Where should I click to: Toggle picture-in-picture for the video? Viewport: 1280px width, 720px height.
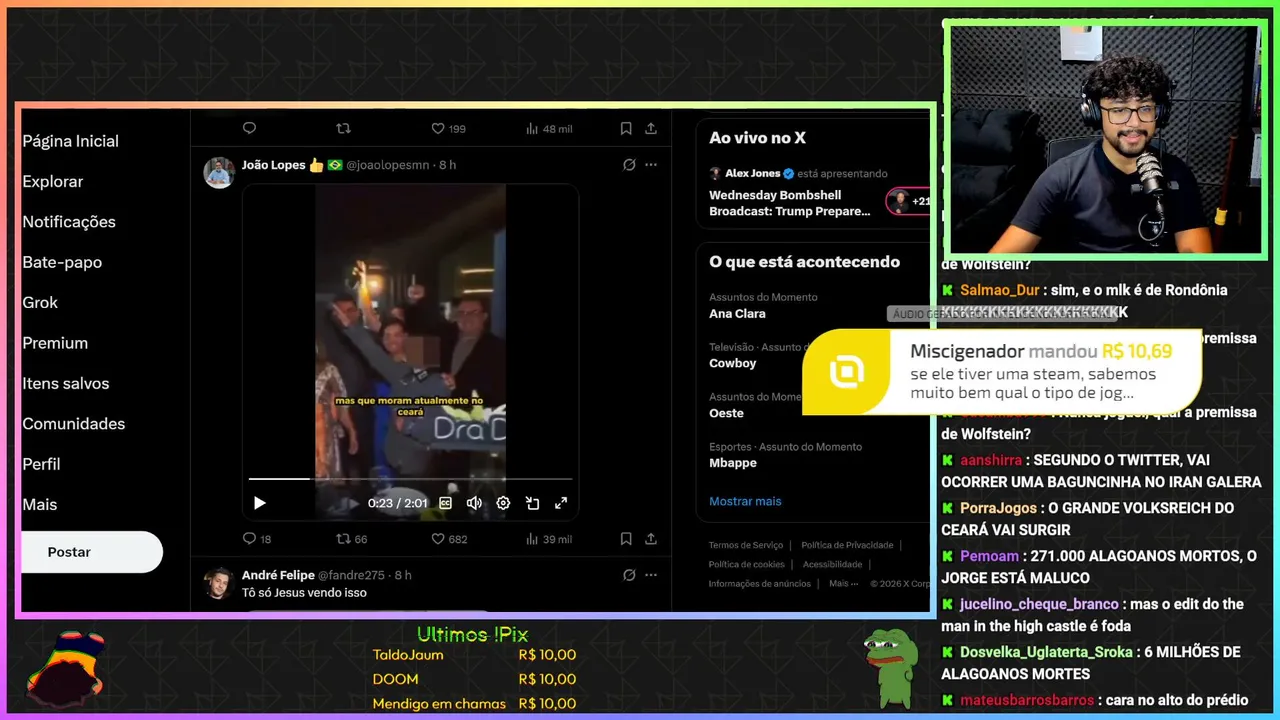[532, 503]
